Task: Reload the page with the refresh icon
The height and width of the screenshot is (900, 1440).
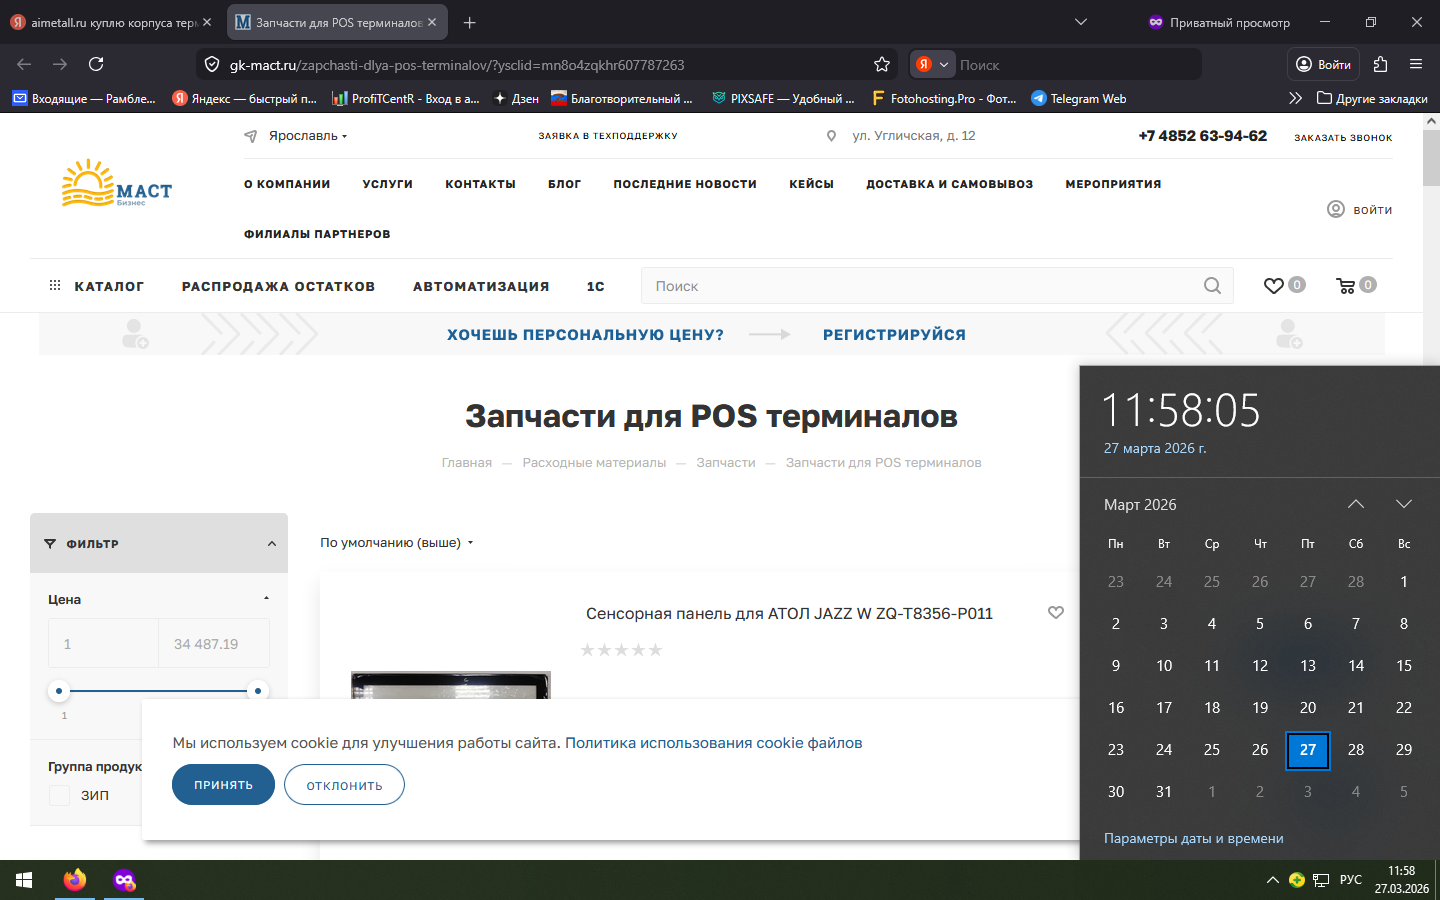Action: point(96,65)
